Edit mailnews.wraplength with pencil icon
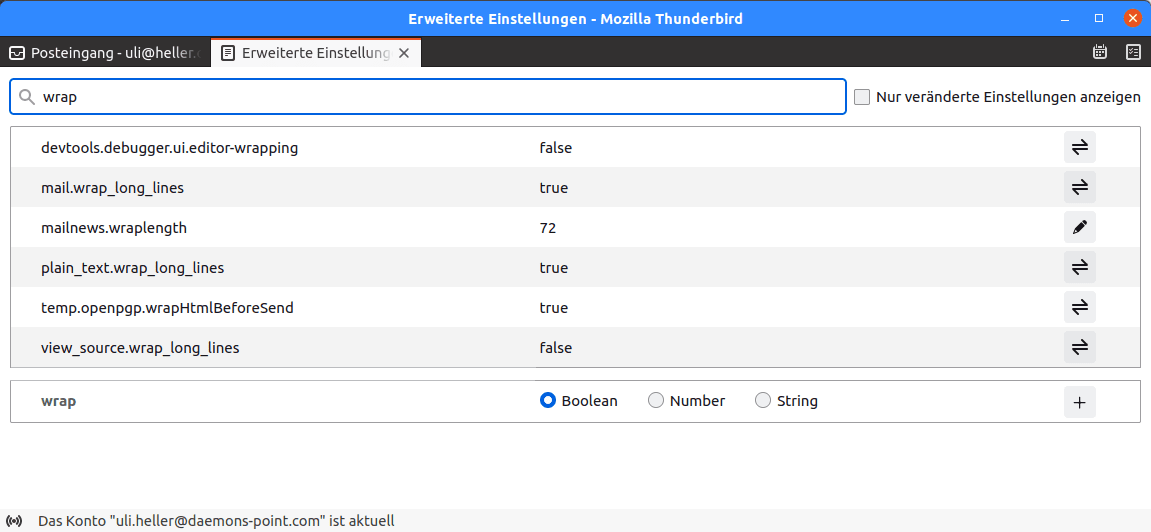 tap(1079, 228)
